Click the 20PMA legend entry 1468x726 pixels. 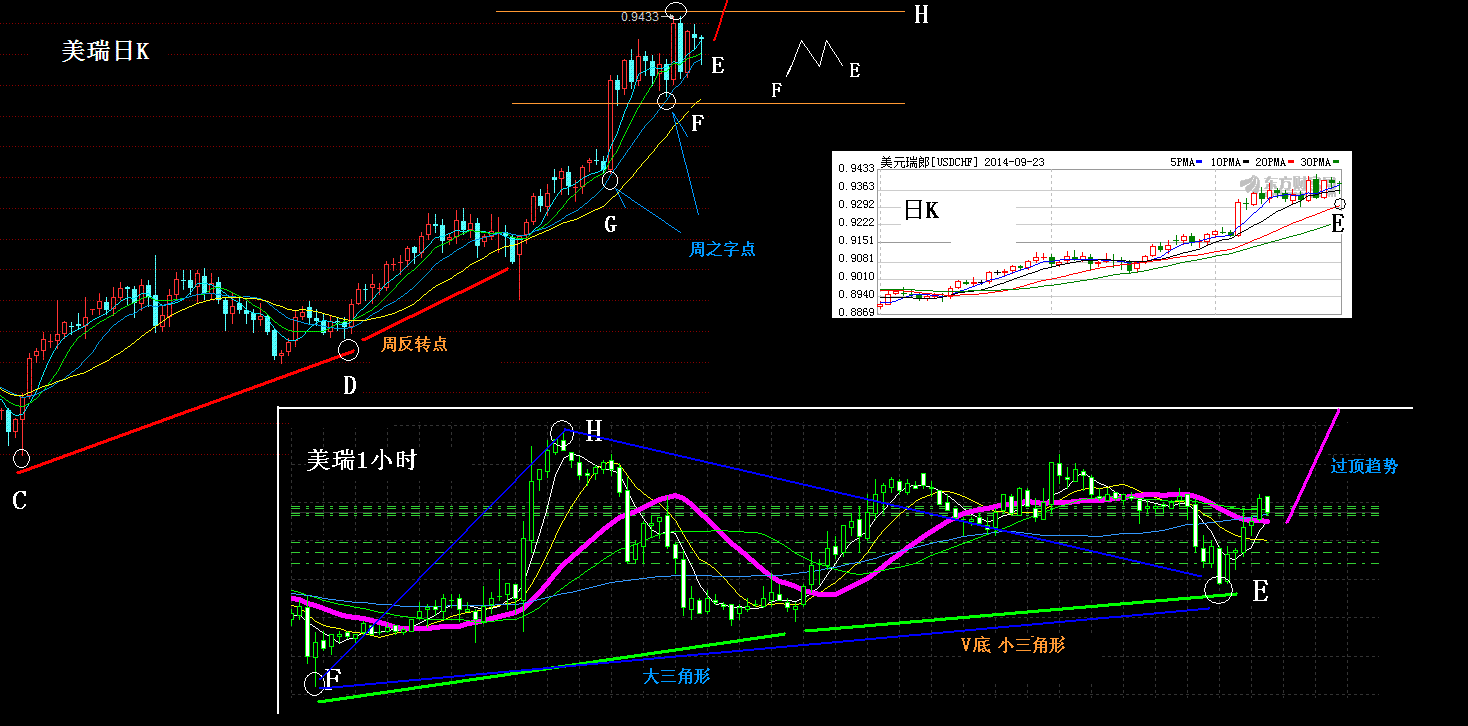click(x=1273, y=162)
